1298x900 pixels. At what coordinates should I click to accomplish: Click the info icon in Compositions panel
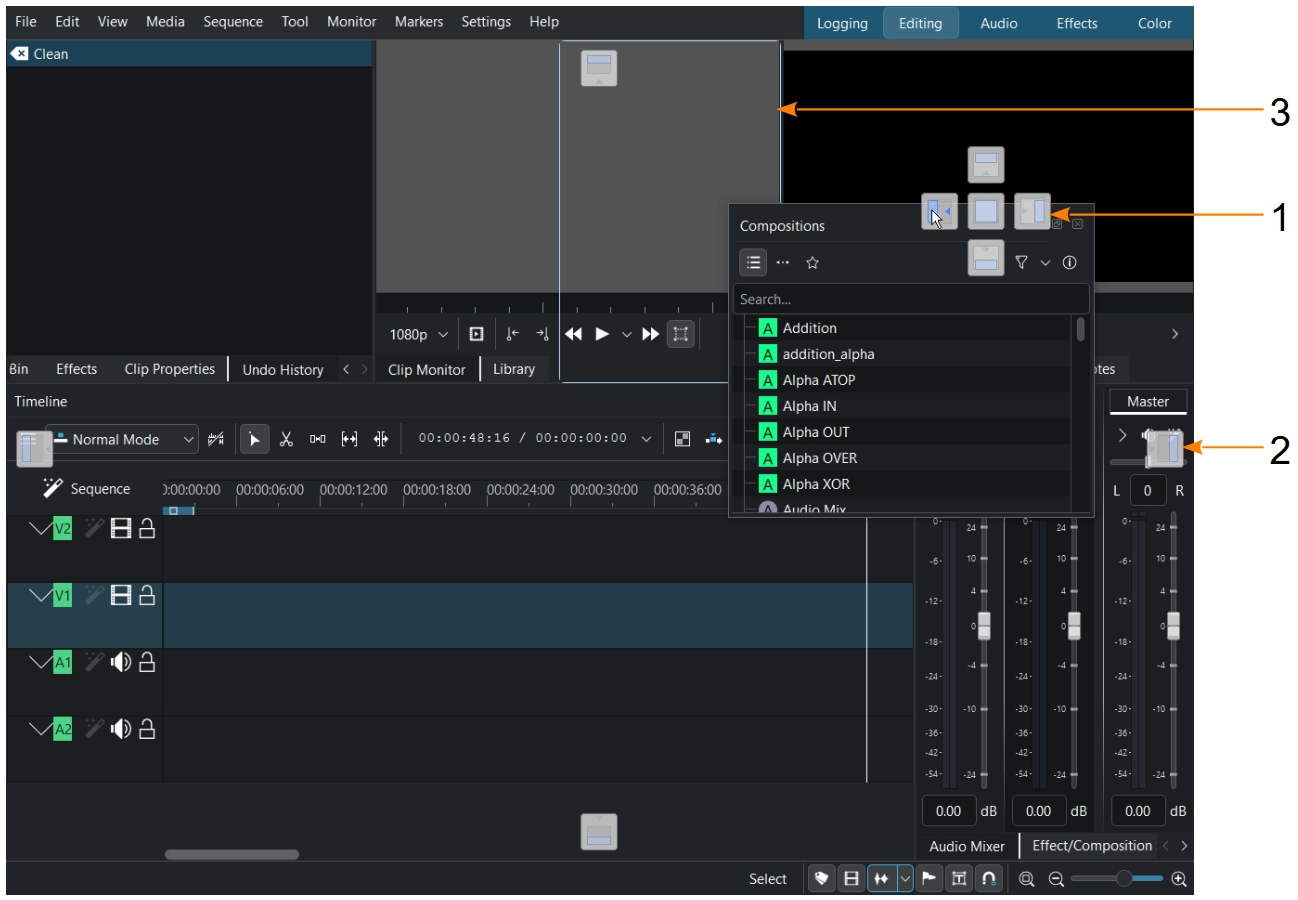pyautogui.click(x=1070, y=263)
